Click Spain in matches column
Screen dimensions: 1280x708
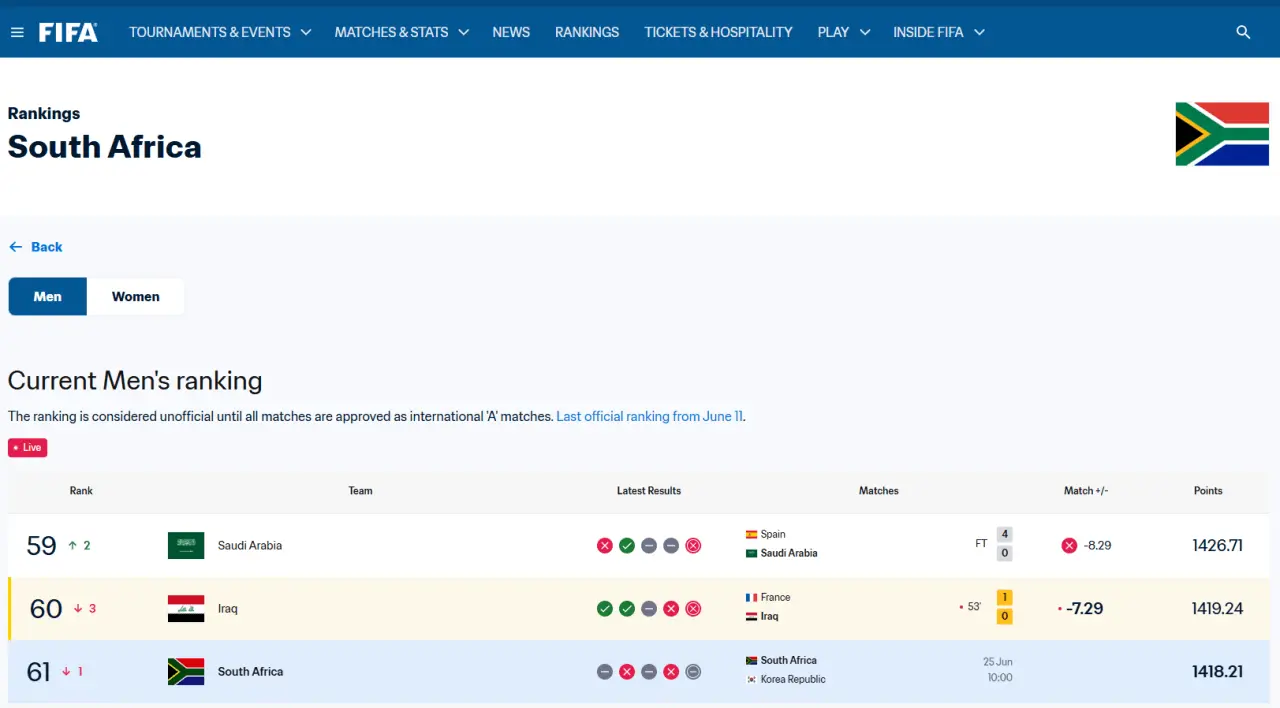773,534
